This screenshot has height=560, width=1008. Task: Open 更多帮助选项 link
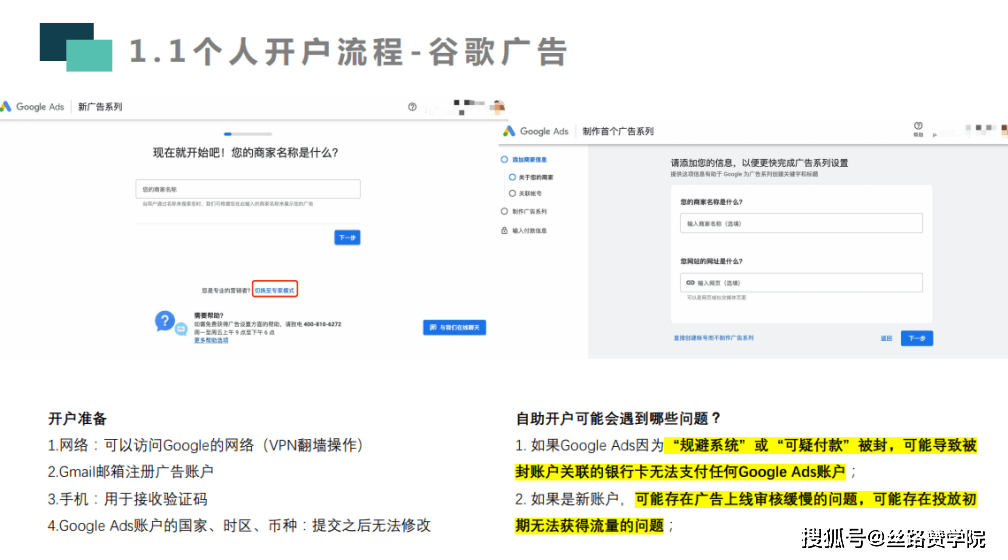(x=211, y=340)
